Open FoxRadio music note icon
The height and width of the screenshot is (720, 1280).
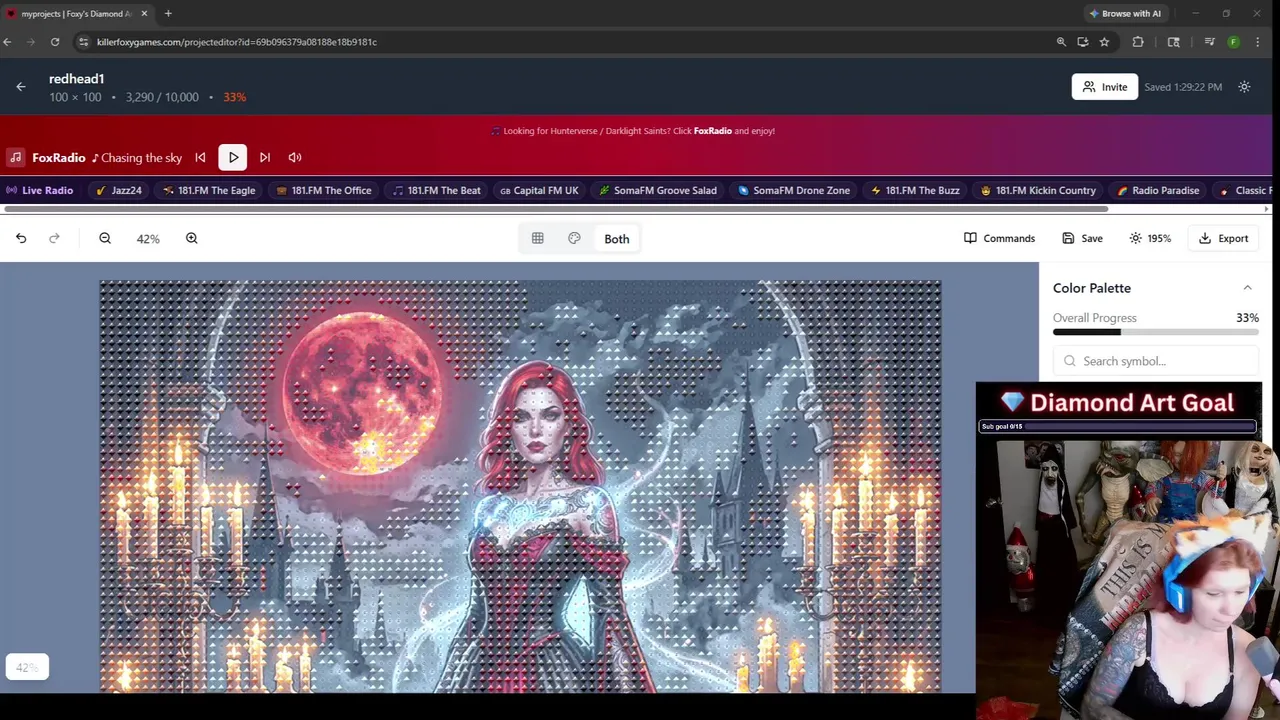click(x=15, y=157)
